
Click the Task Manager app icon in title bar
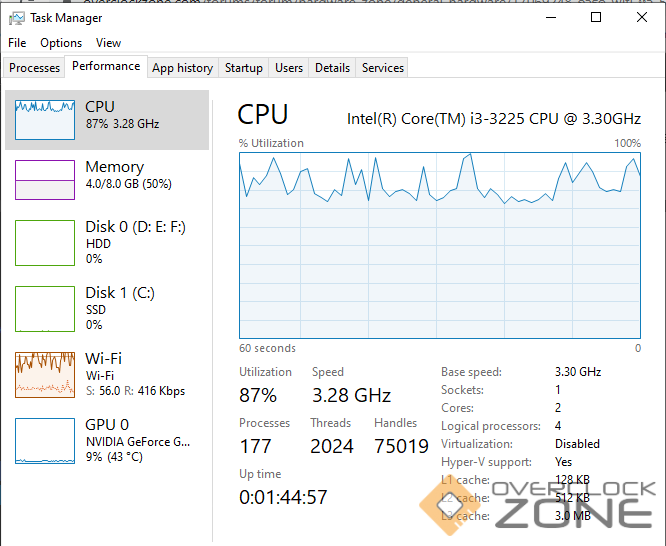pos(16,17)
